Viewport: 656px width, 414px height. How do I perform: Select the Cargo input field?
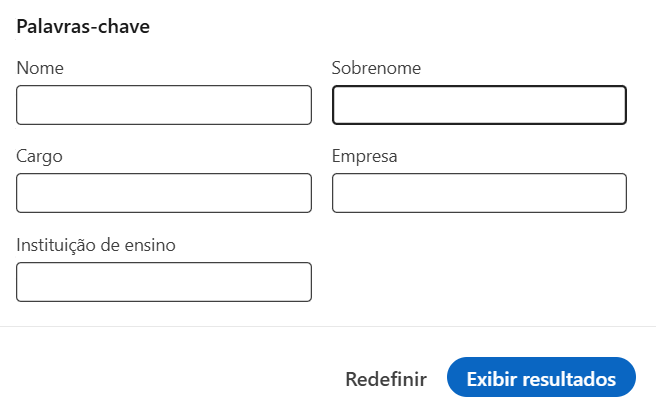click(x=164, y=193)
